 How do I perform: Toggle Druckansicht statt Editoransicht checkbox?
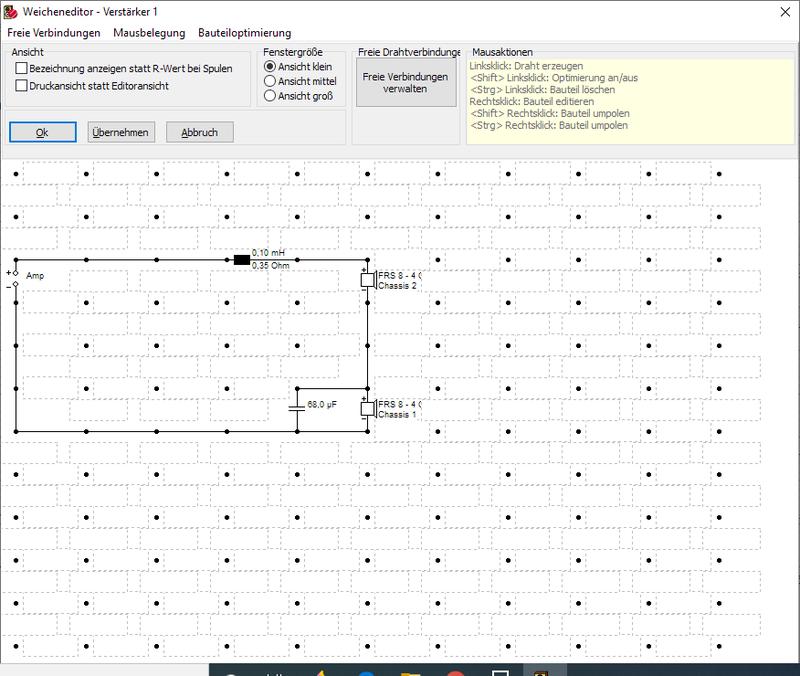tap(22, 86)
